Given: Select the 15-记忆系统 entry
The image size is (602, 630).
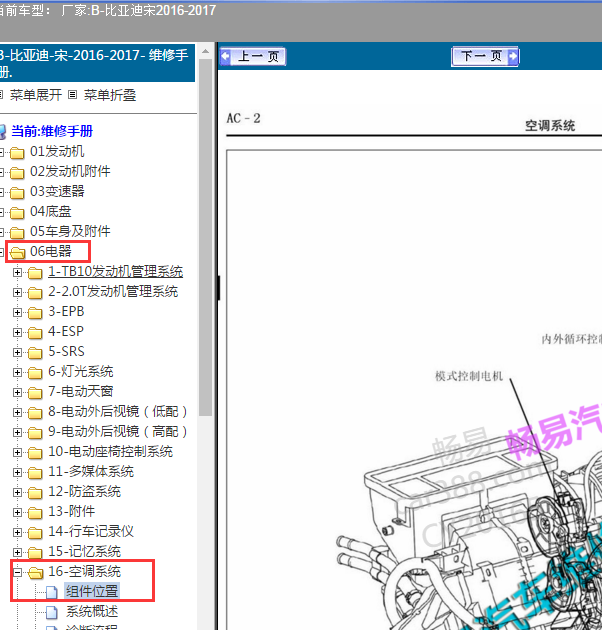Looking at the screenshot, I should (84, 552).
